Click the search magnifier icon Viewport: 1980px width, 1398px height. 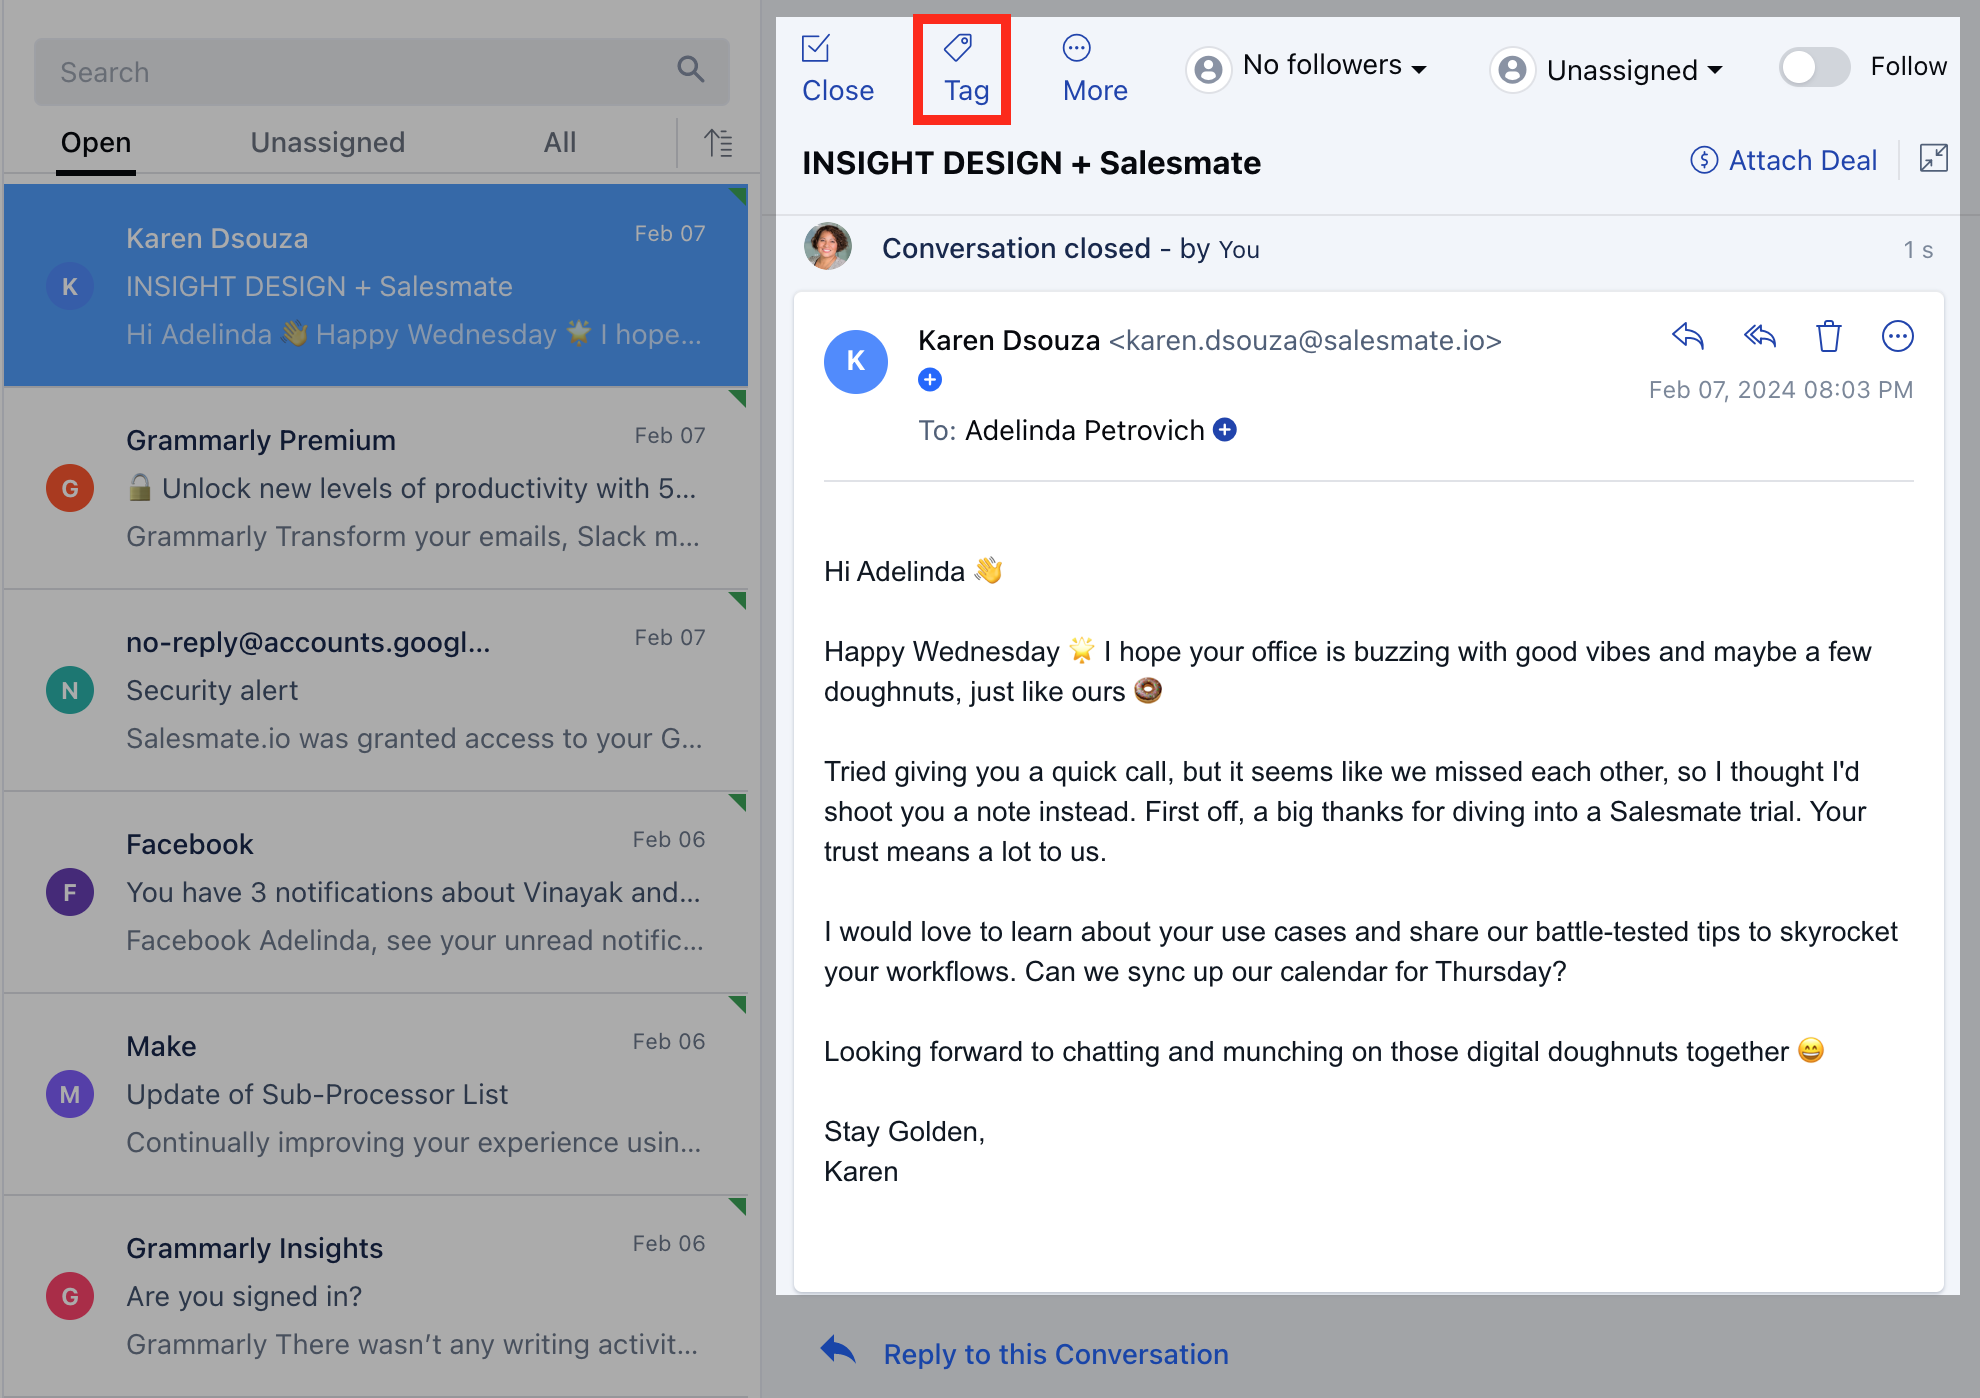click(x=690, y=69)
